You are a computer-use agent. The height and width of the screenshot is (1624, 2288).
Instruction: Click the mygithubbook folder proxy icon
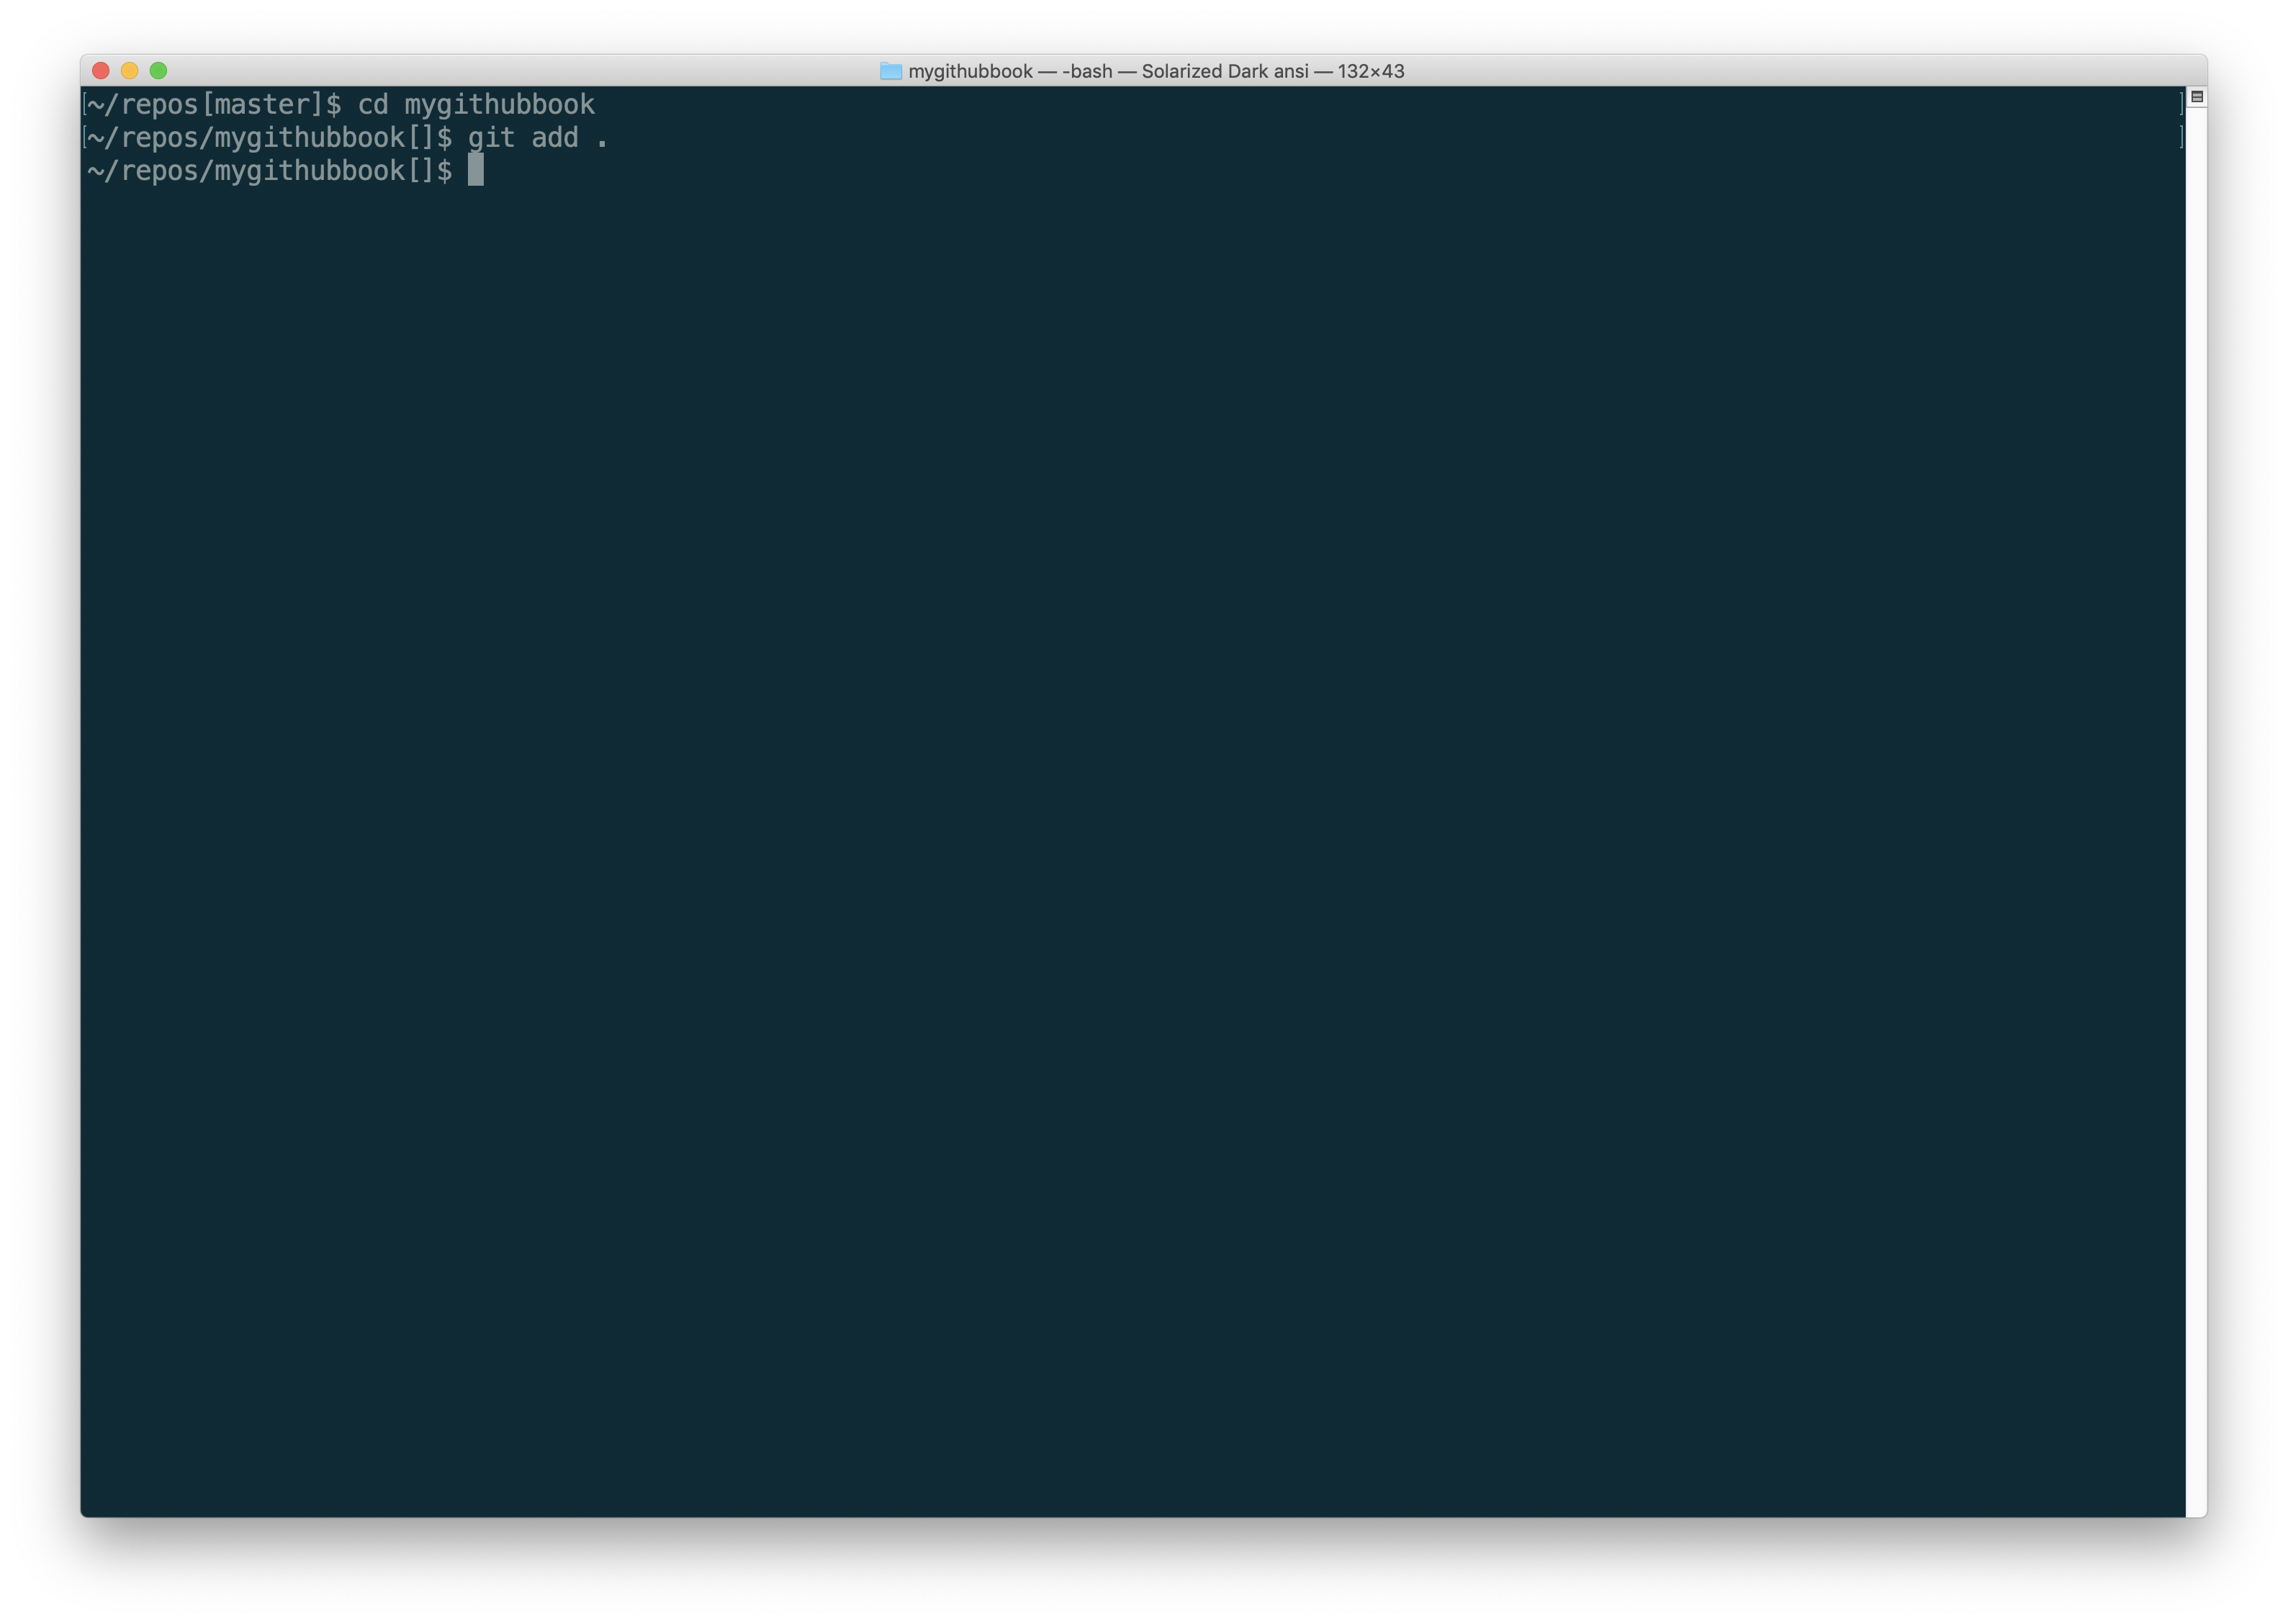(890, 71)
